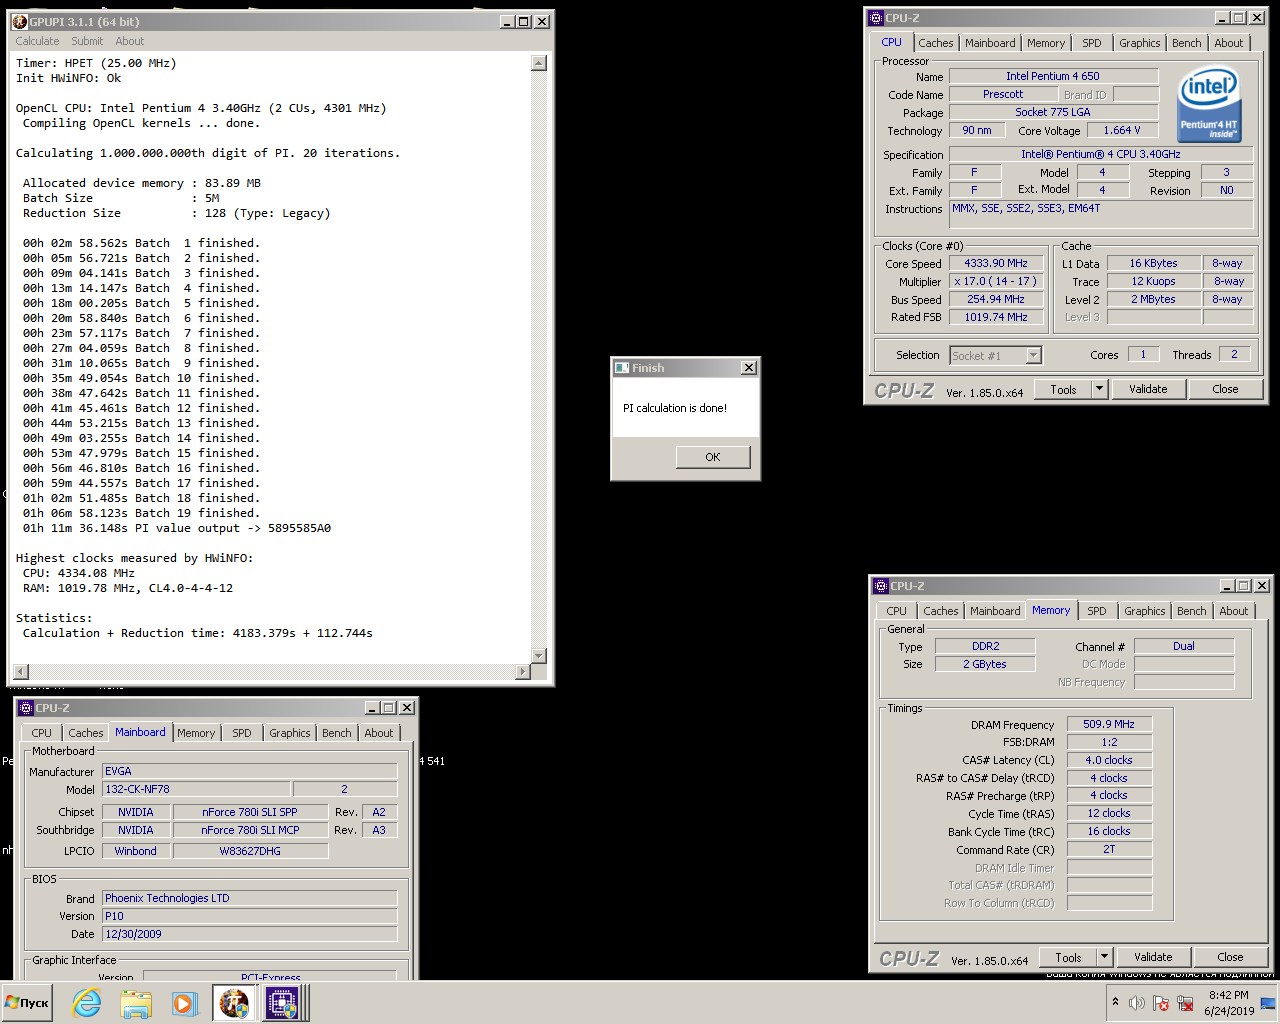Open Memory tab in Mainboard CPU-Z window
Screen dimensions: 1280x1024
point(196,733)
